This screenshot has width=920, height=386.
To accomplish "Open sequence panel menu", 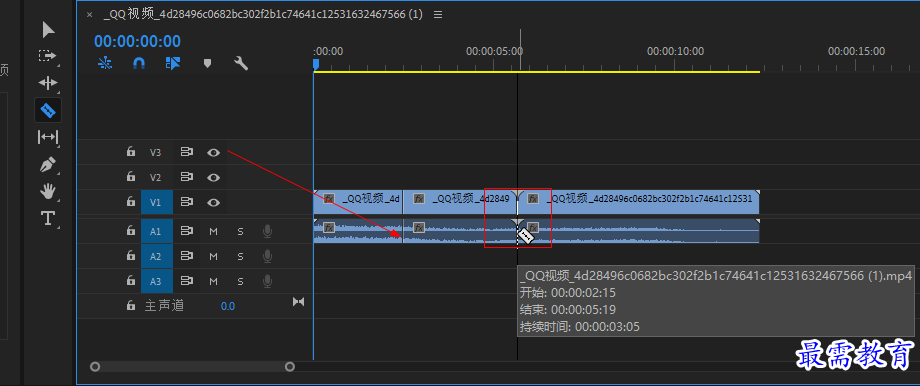I will 438,15.
